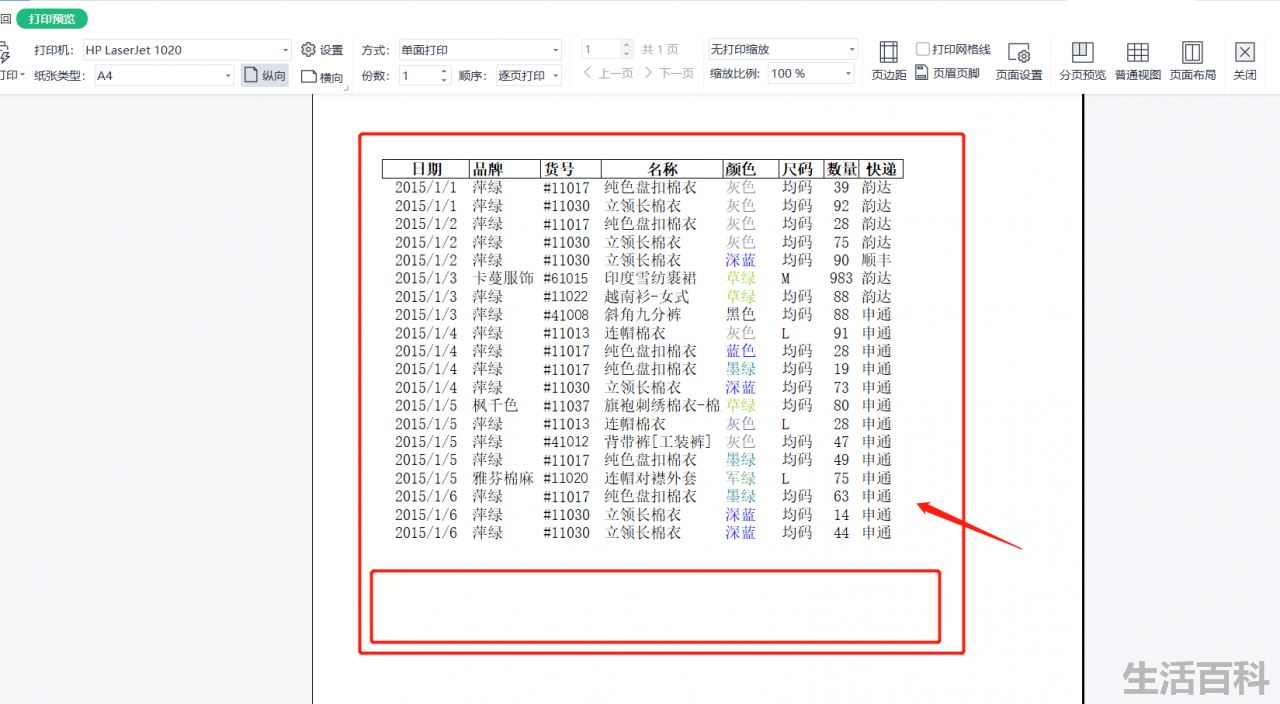
Task: Click the 印度雪纺裹裙 name cell
Action: 650,278
